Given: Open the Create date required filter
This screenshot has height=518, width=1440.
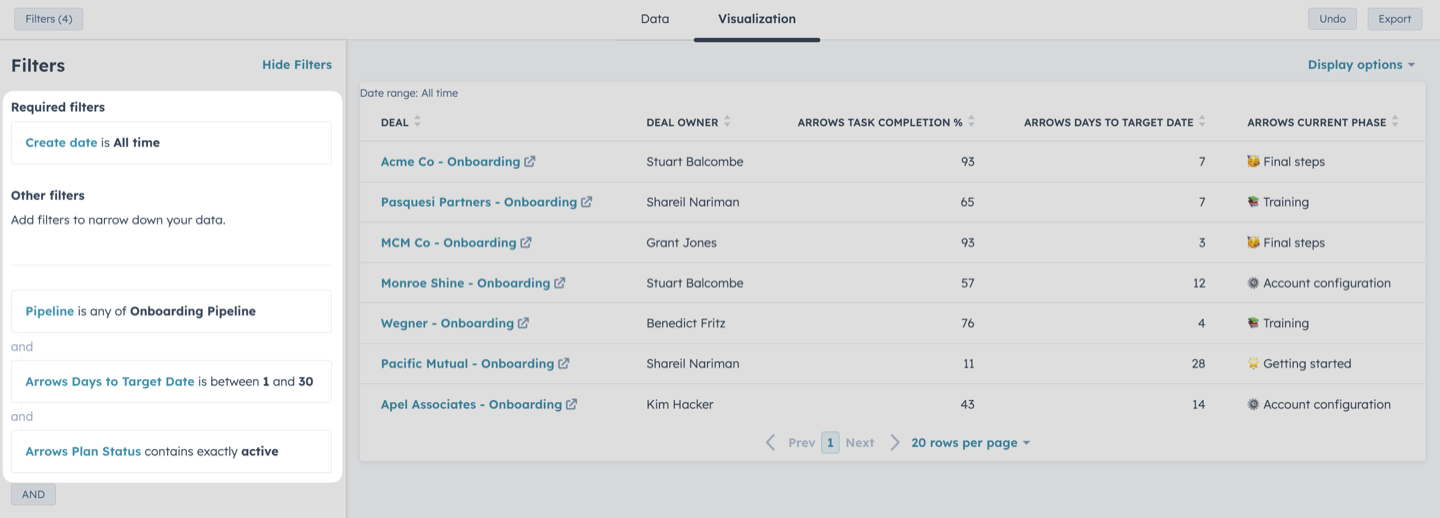Looking at the screenshot, I should click(x=171, y=143).
